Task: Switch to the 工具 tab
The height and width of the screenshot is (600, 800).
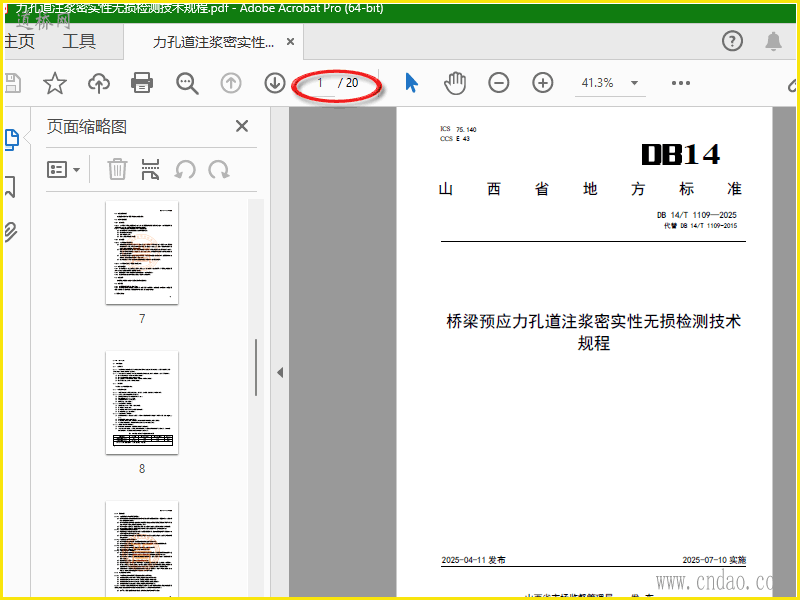Action: point(79,41)
